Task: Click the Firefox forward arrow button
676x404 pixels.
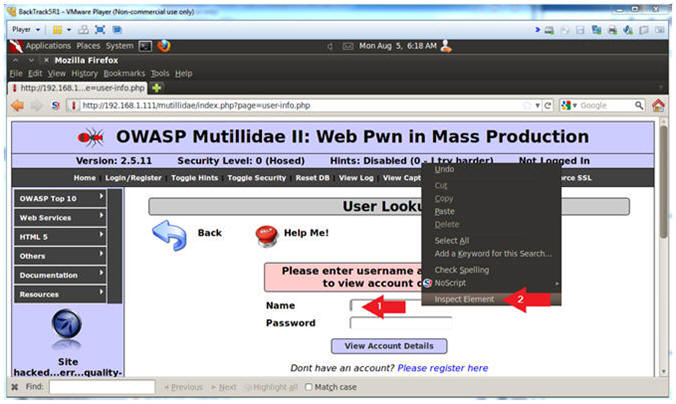Action: point(37,105)
